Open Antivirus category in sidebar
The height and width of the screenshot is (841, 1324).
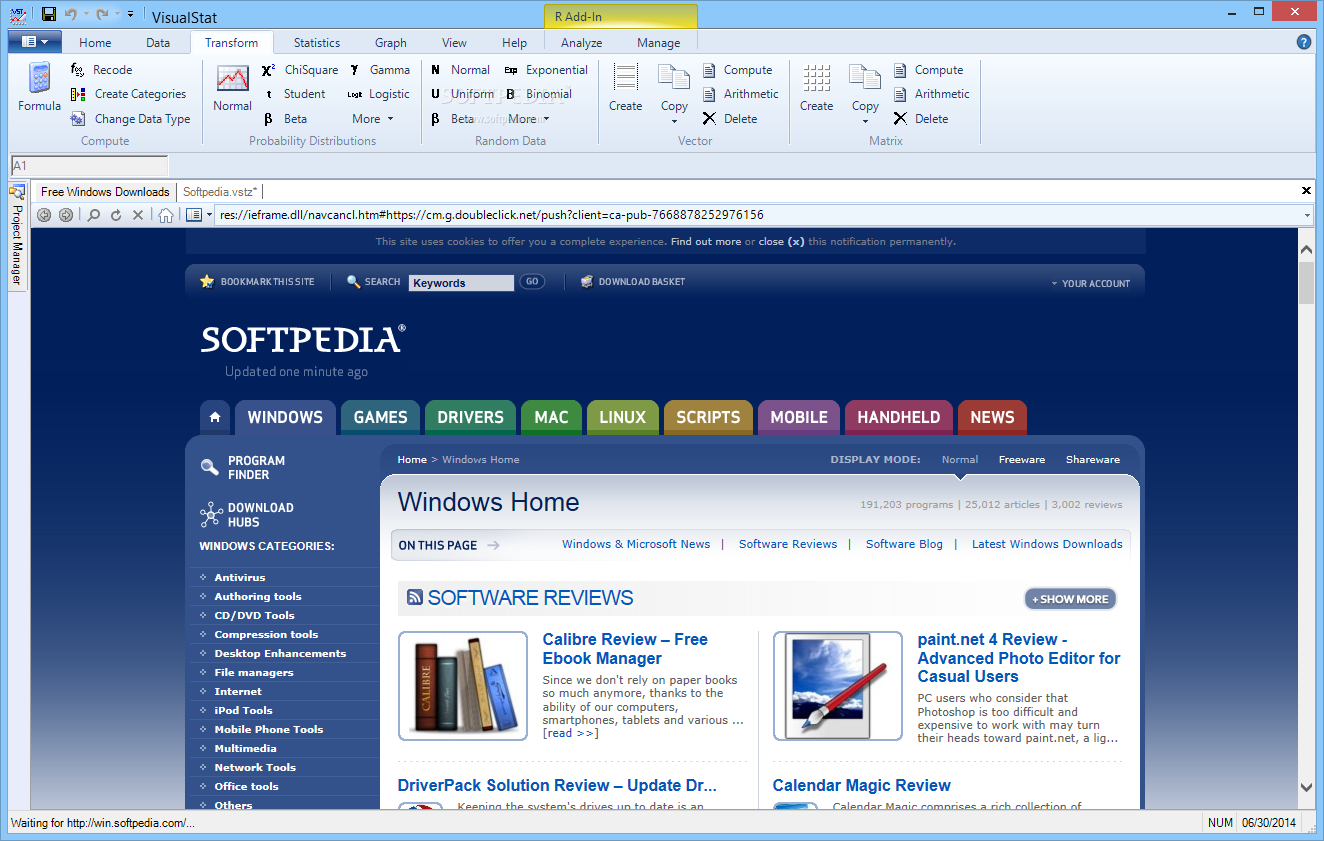(240, 578)
